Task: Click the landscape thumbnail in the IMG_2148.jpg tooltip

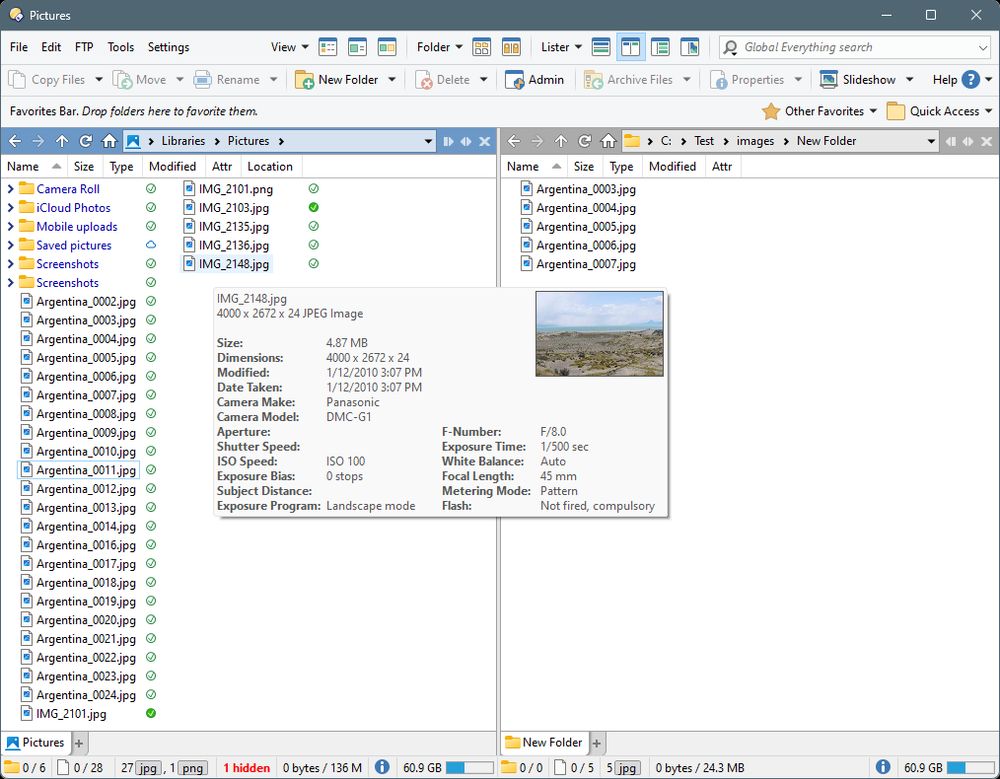Action: click(x=599, y=334)
